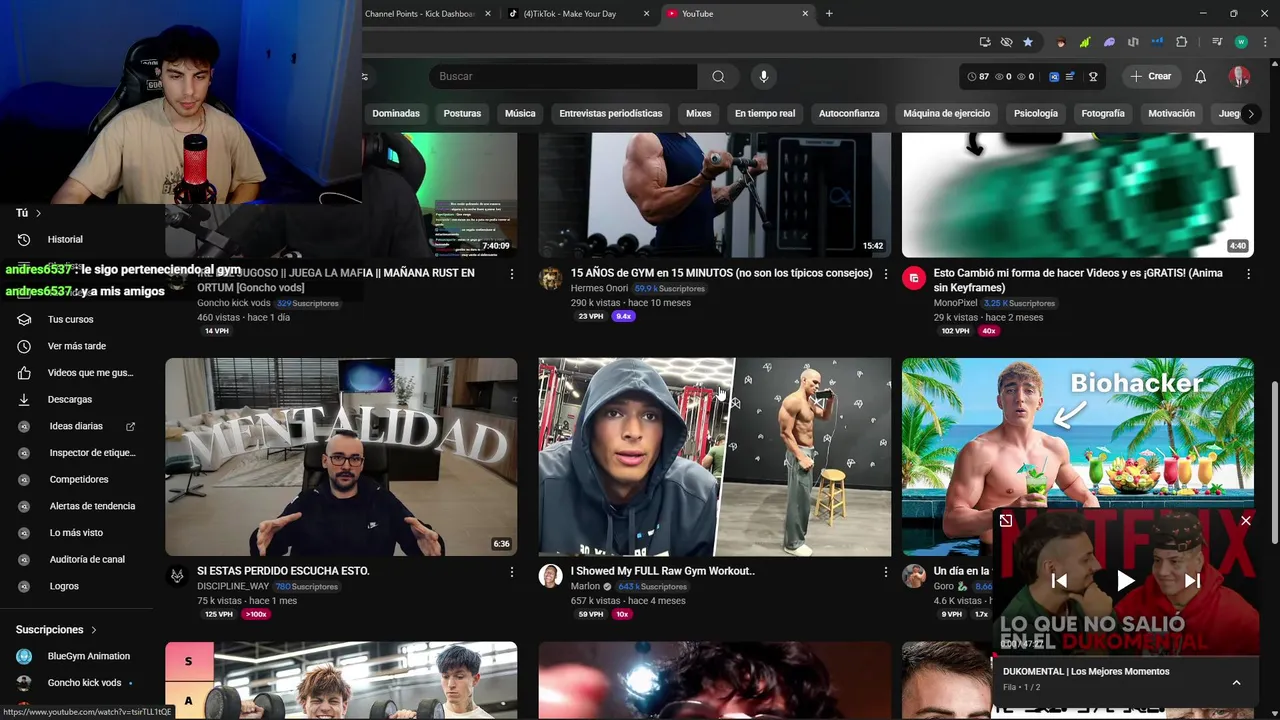Click the vidIQ trophy icon
This screenshot has width=1280, height=720.
(1093, 77)
